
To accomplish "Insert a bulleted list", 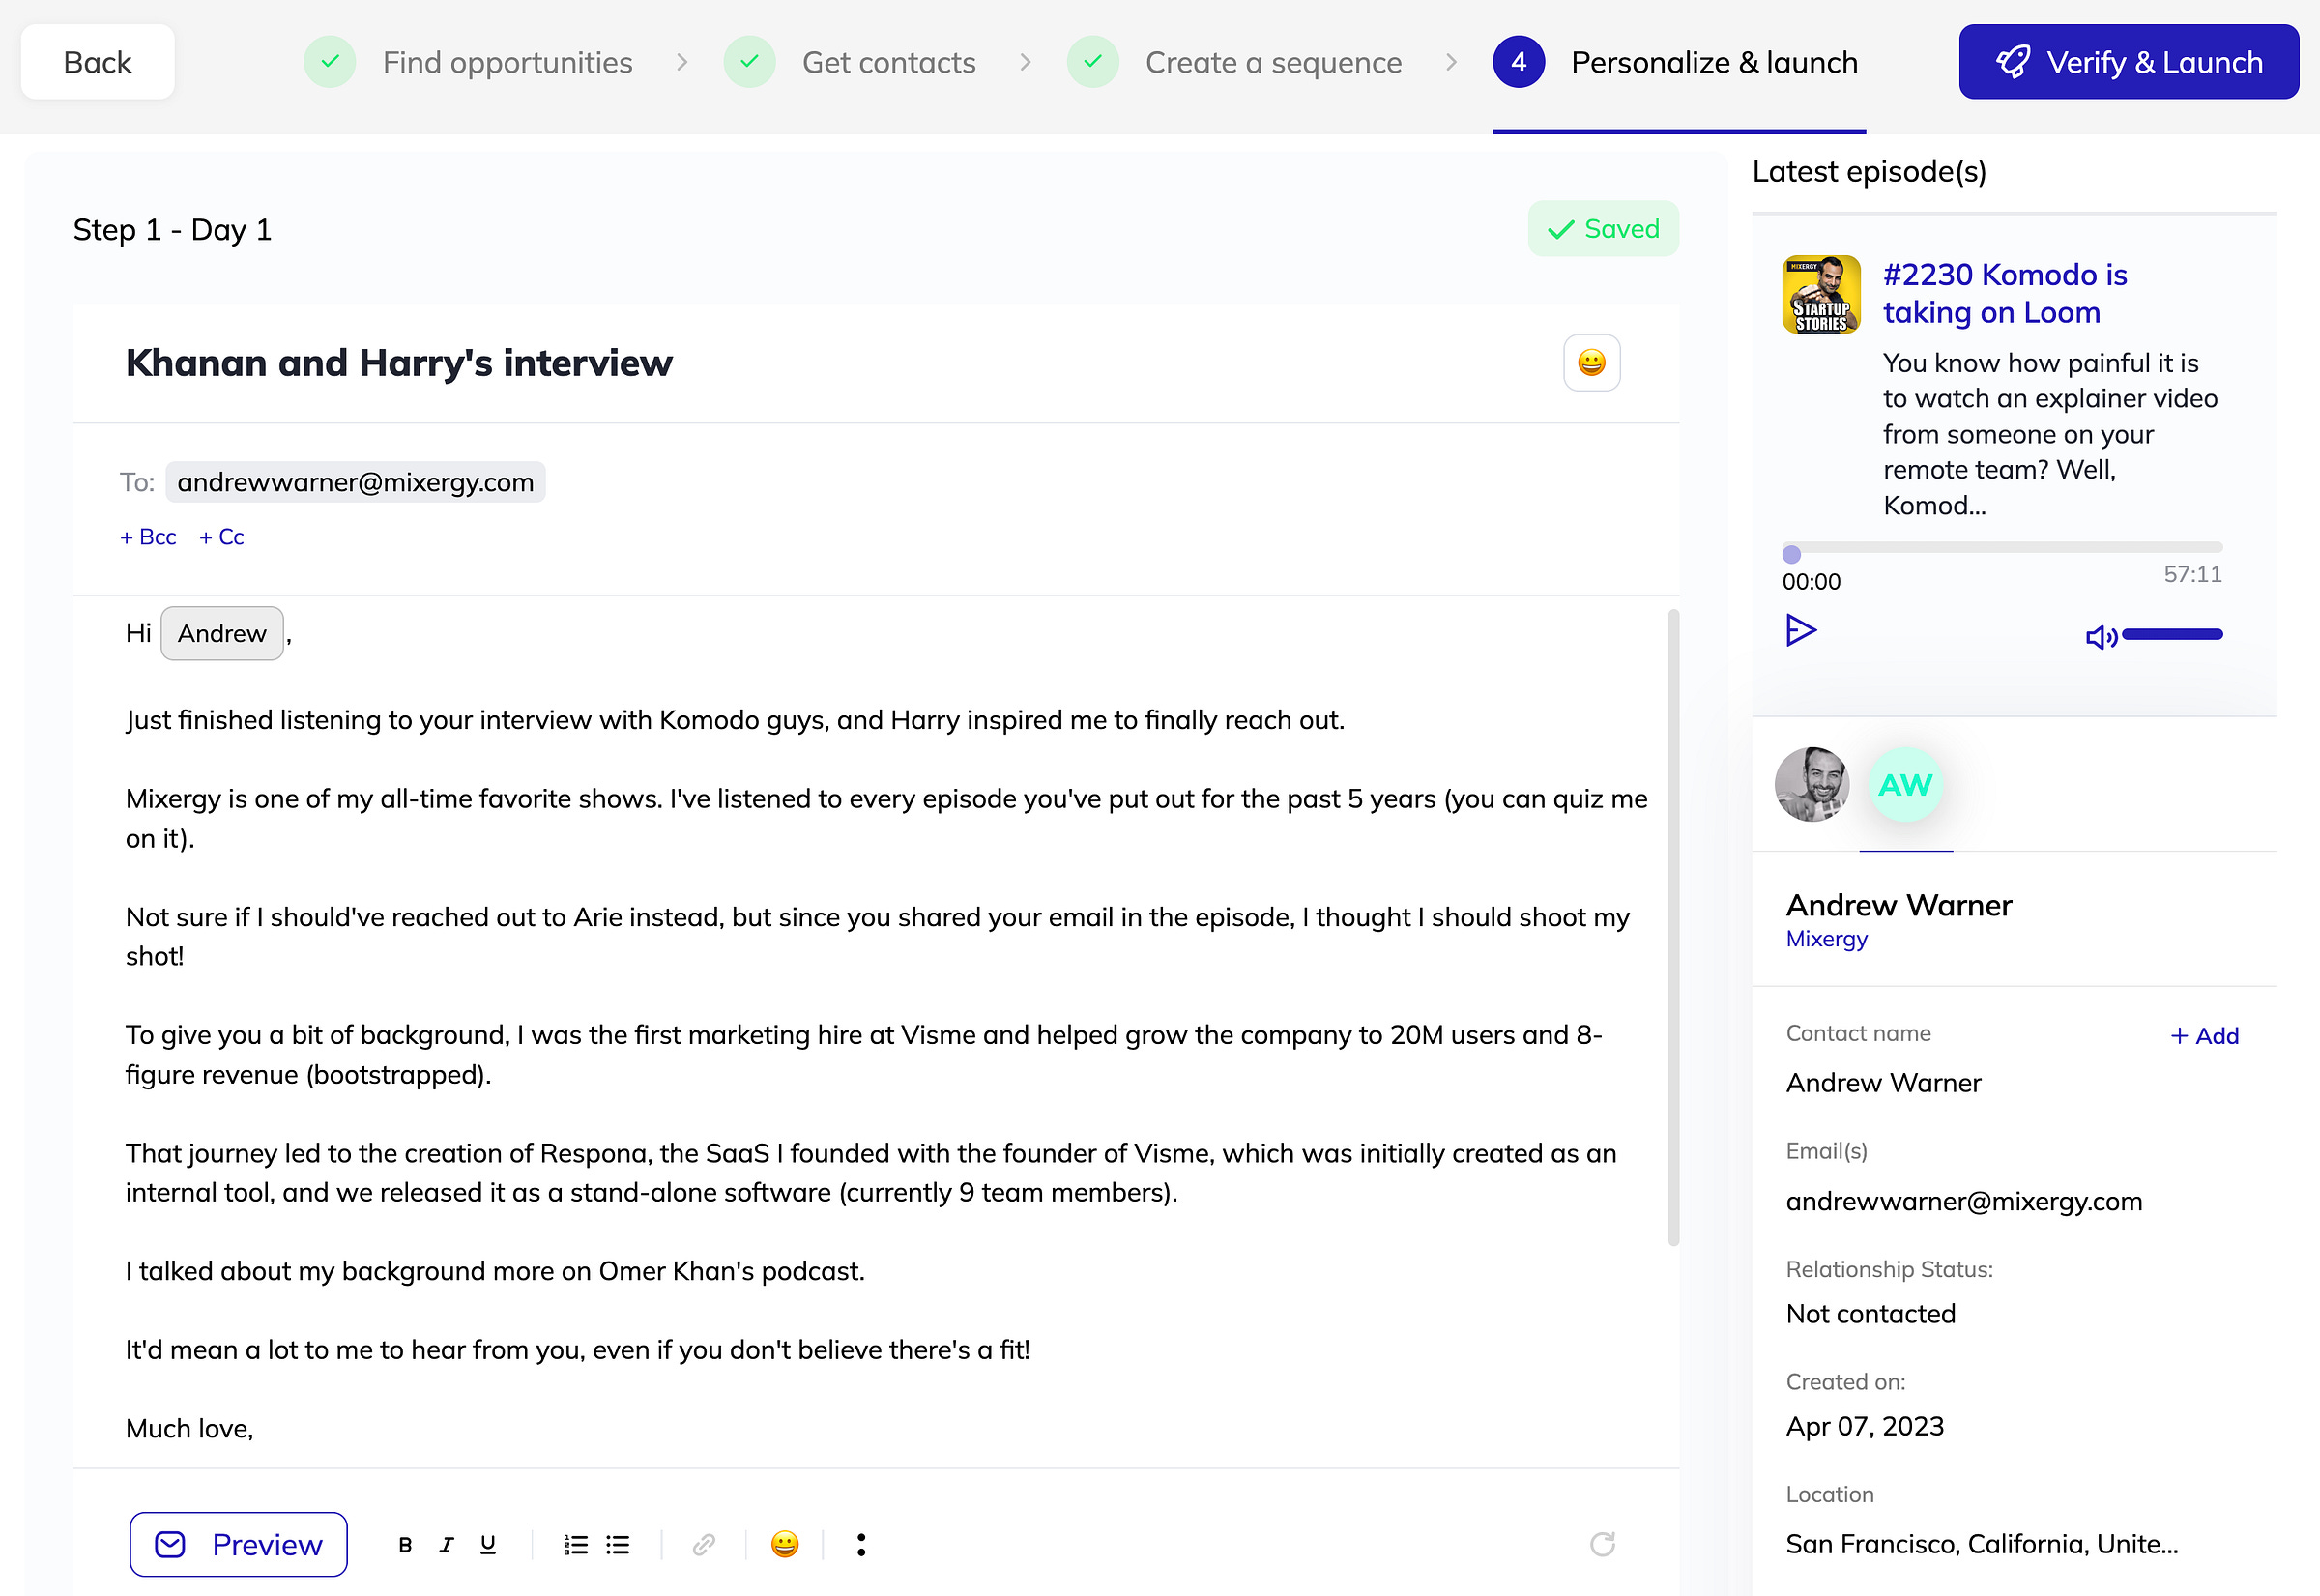I will point(618,1545).
